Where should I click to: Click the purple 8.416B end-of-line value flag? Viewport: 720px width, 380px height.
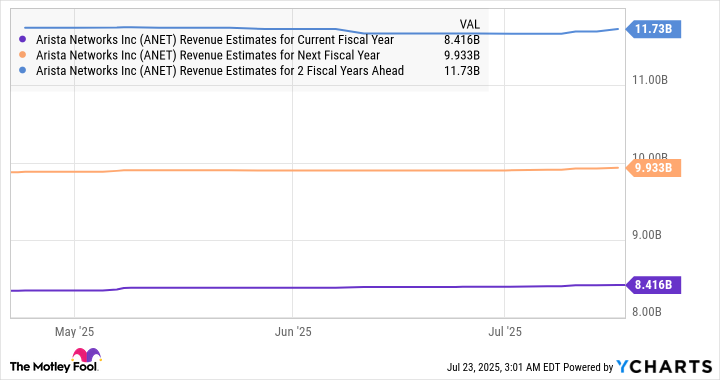click(x=653, y=285)
